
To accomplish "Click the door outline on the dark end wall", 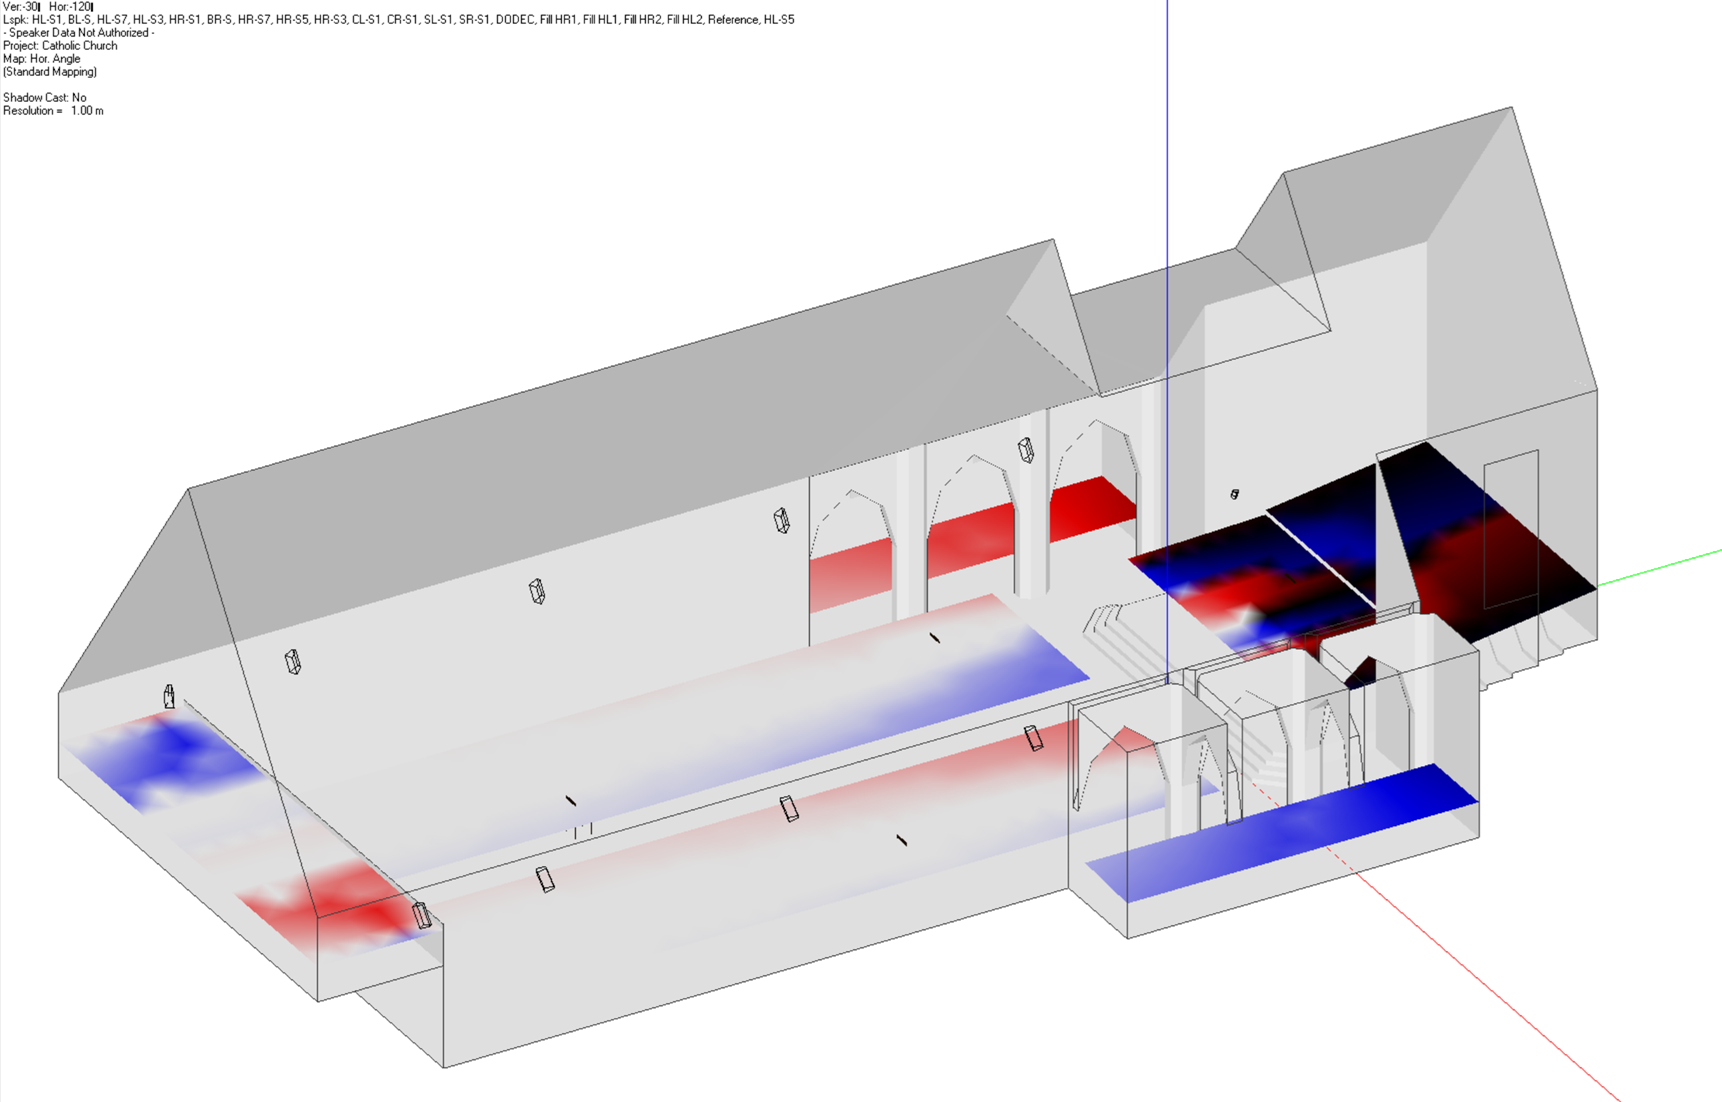I will click(x=1511, y=529).
